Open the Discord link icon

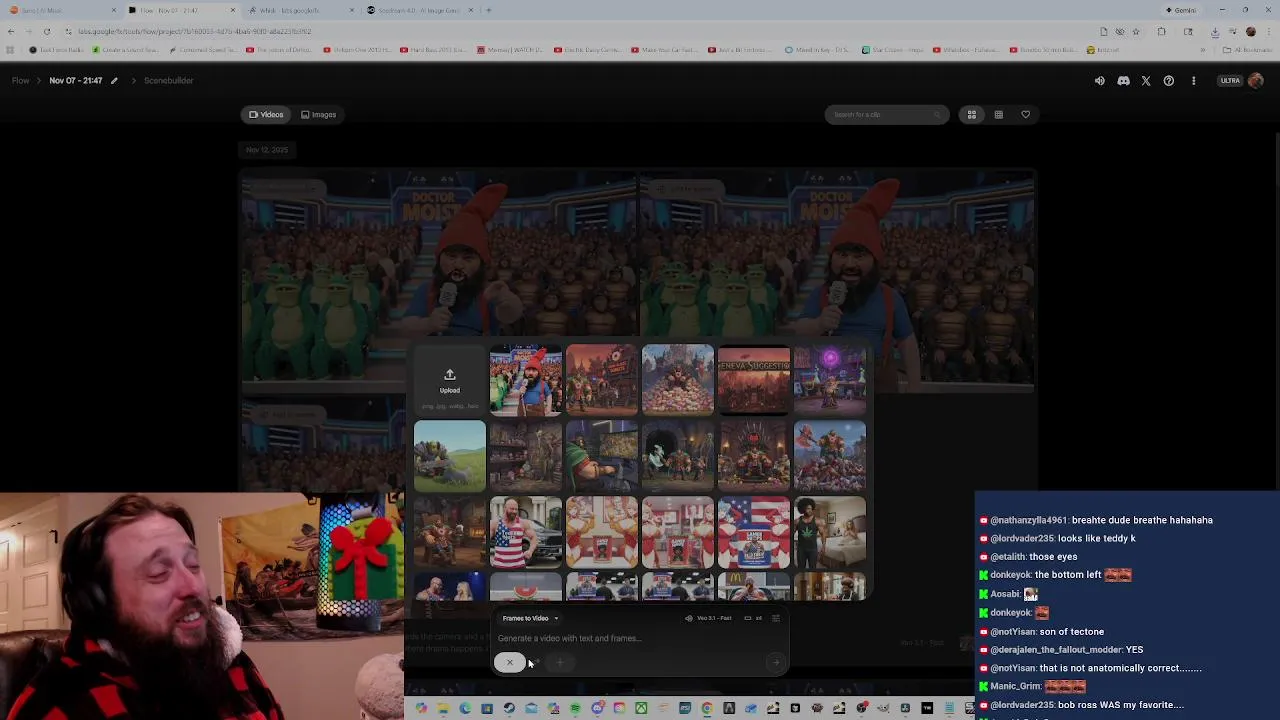[1123, 81]
